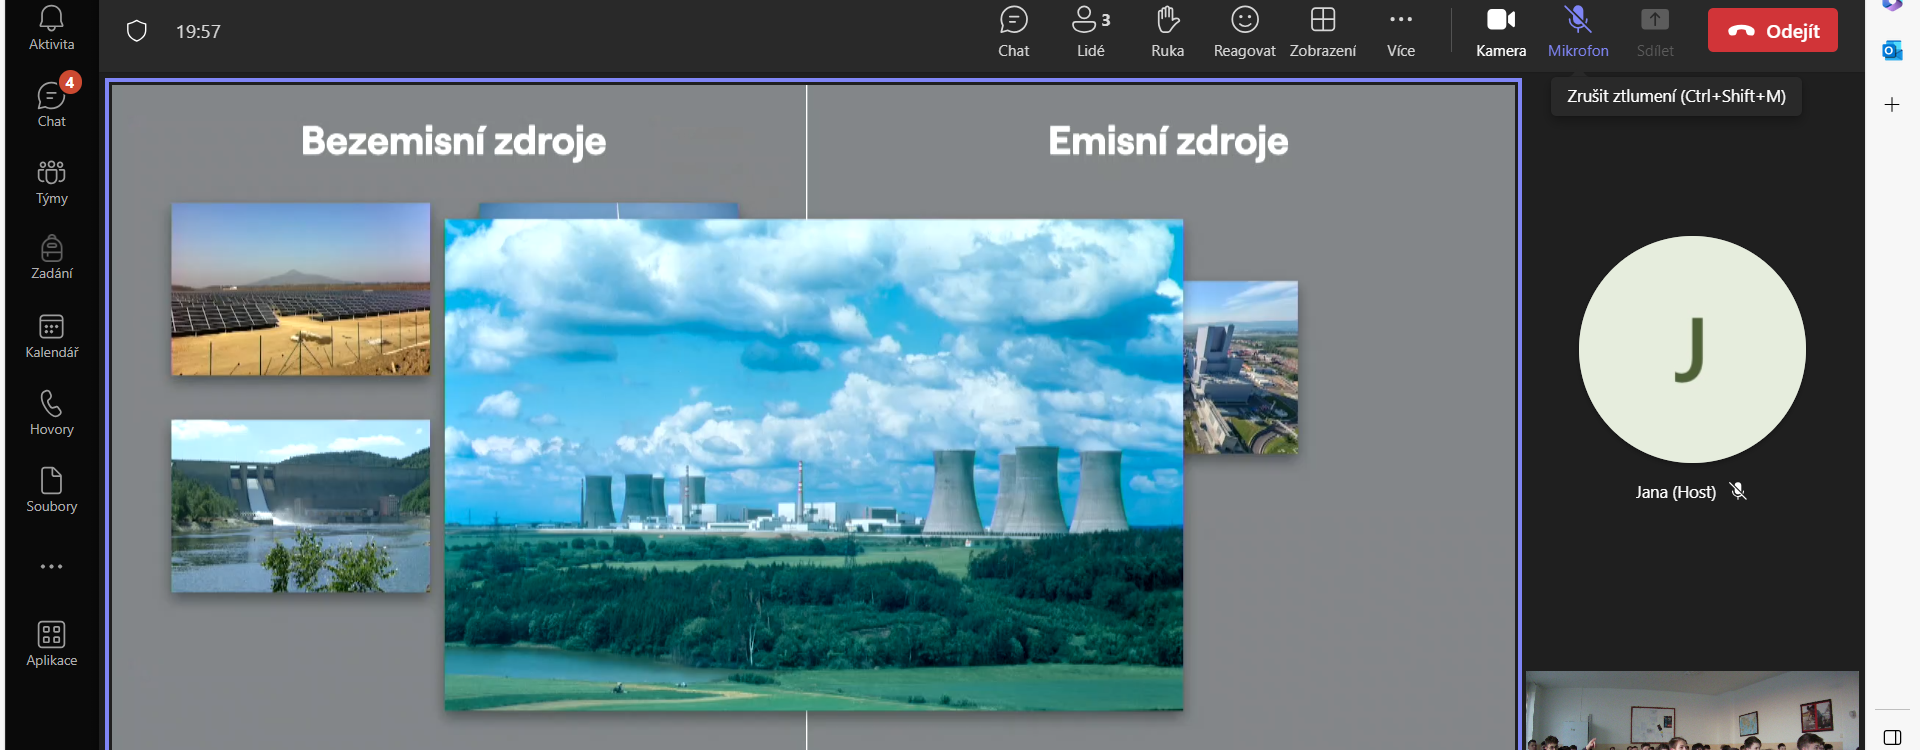The image size is (1920, 750).
Task: Add app with plus icon on right bar
Action: pyautogui.click(x=1892, y=104)
